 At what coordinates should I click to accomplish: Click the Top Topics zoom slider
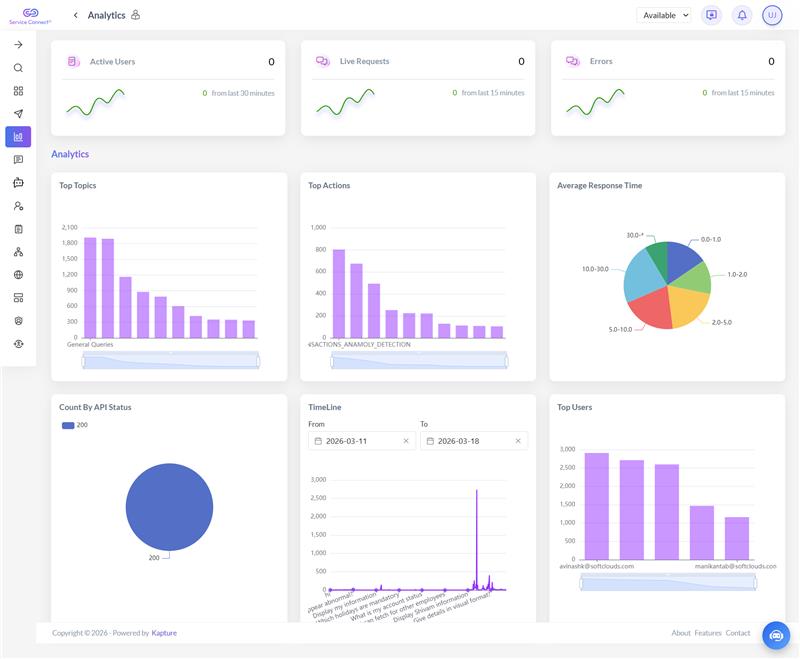170,361
